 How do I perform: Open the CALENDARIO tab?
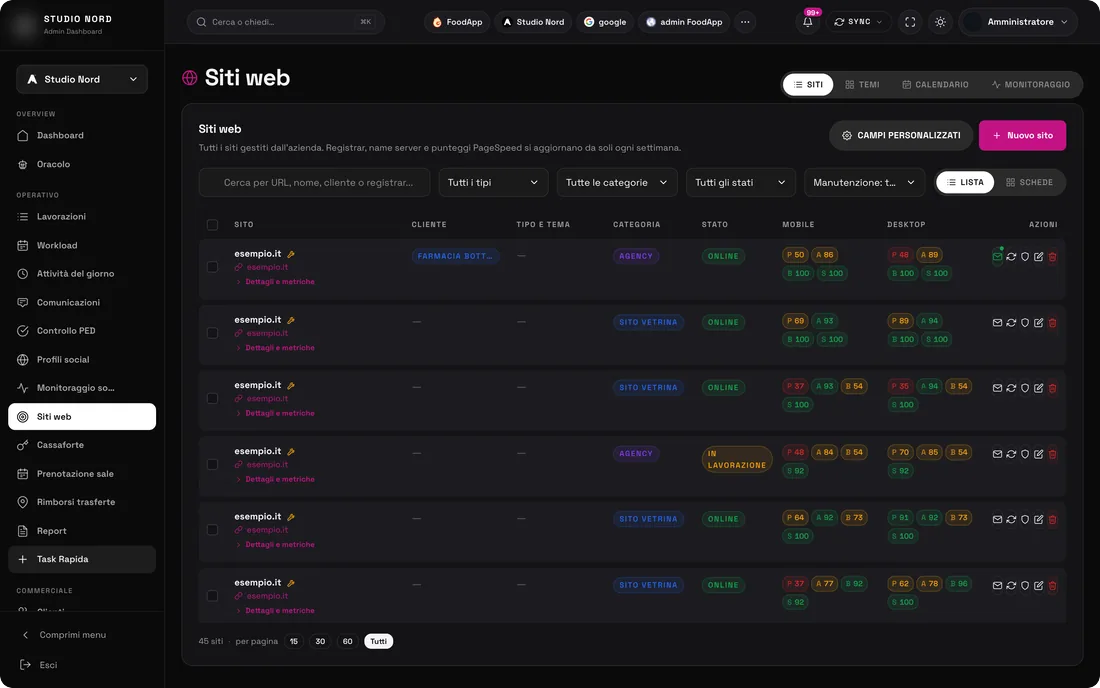(x=935, y=84)
